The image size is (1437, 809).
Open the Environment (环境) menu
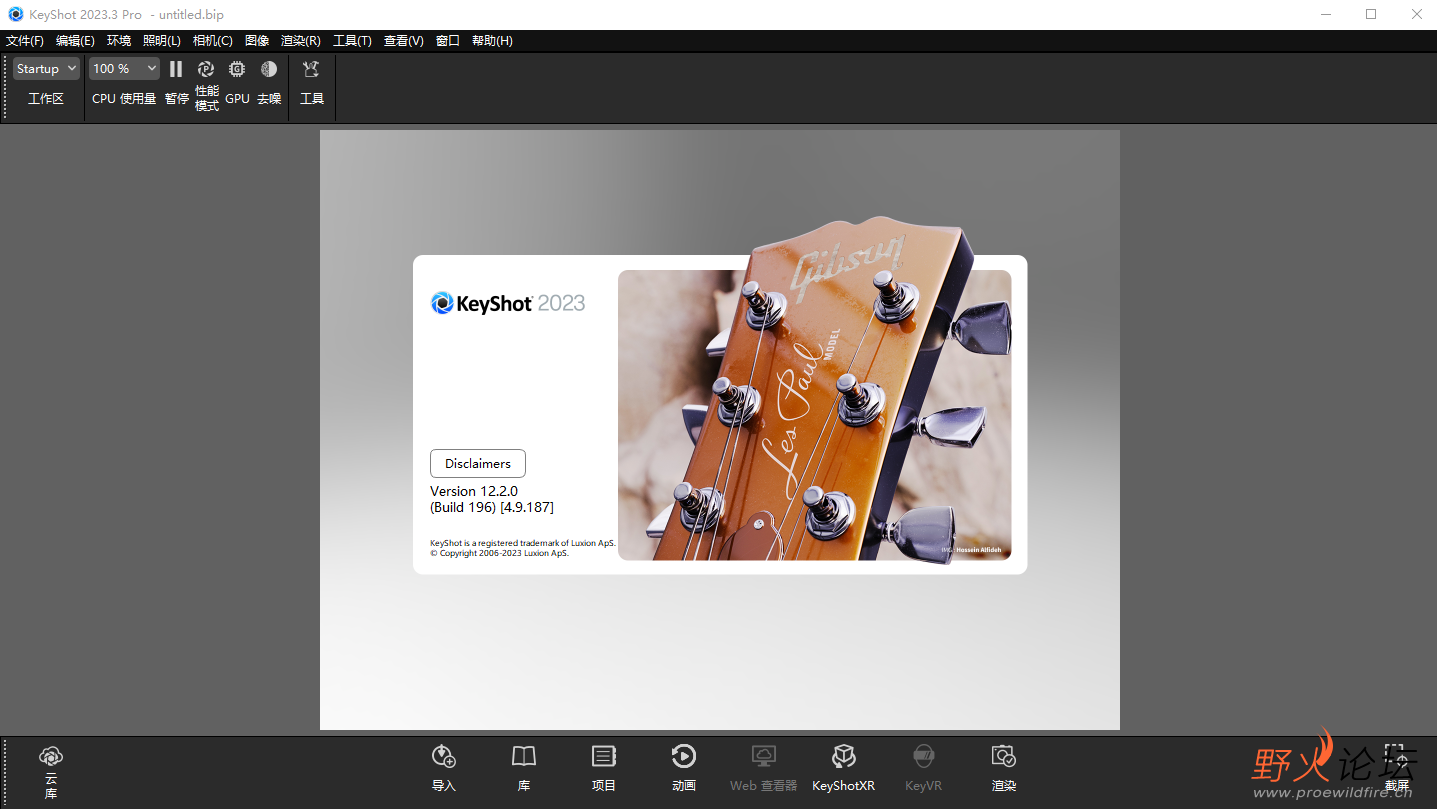tap(119, 41)
